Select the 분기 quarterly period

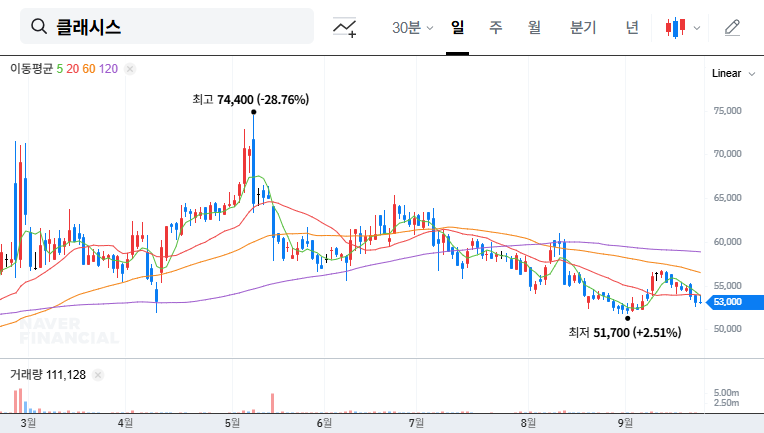(x=582, y=27)
